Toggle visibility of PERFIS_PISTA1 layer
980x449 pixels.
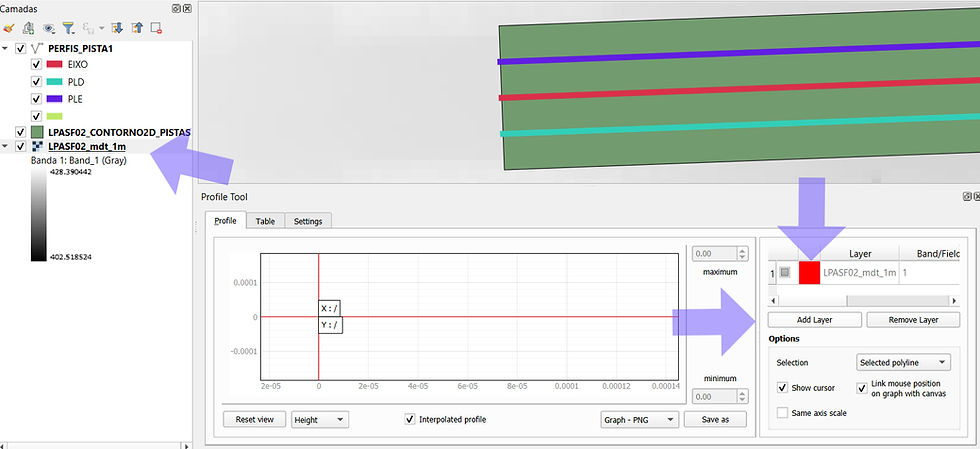21,48
